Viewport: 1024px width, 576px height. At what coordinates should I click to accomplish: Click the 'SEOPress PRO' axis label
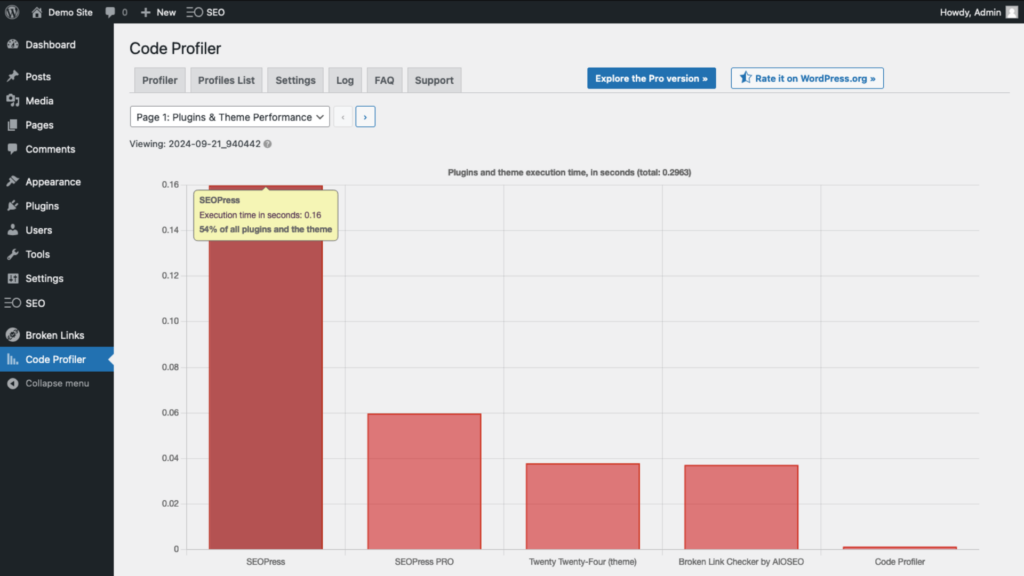[x=424, y=562]
